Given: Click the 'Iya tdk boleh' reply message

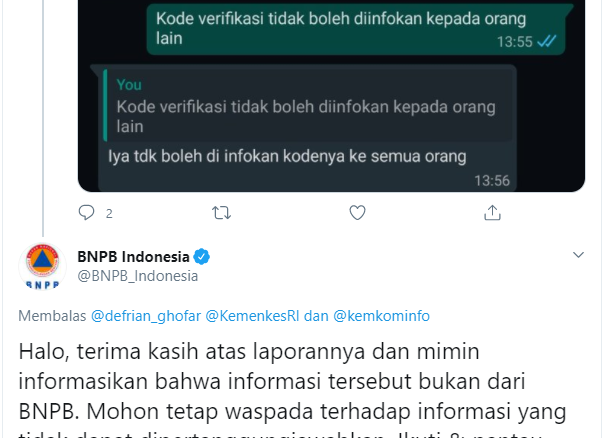Looking at the screenshot, I should (x=287, y=157).
